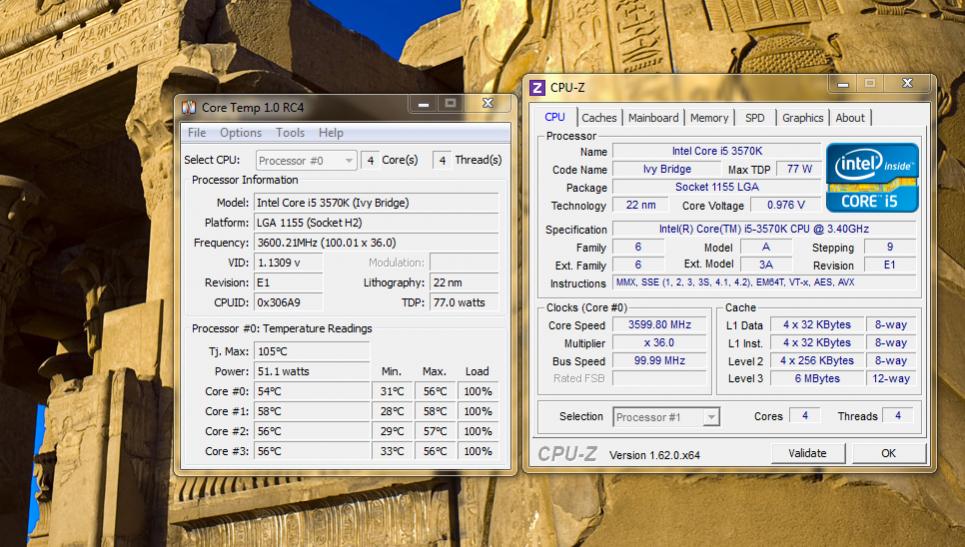This screenshot has height=547, width=965.
Task: Open the Options menu in Core Temp
Action: pos(241,133)
